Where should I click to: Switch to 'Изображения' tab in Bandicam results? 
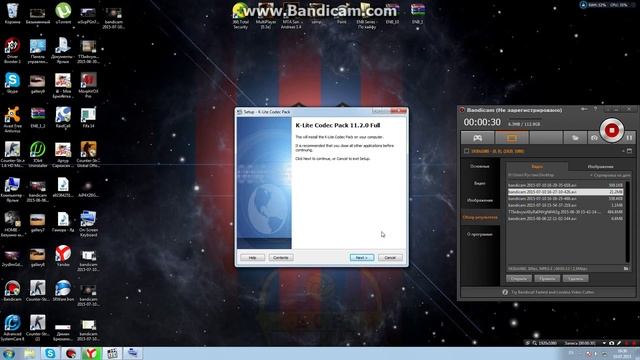click(600, 167)
